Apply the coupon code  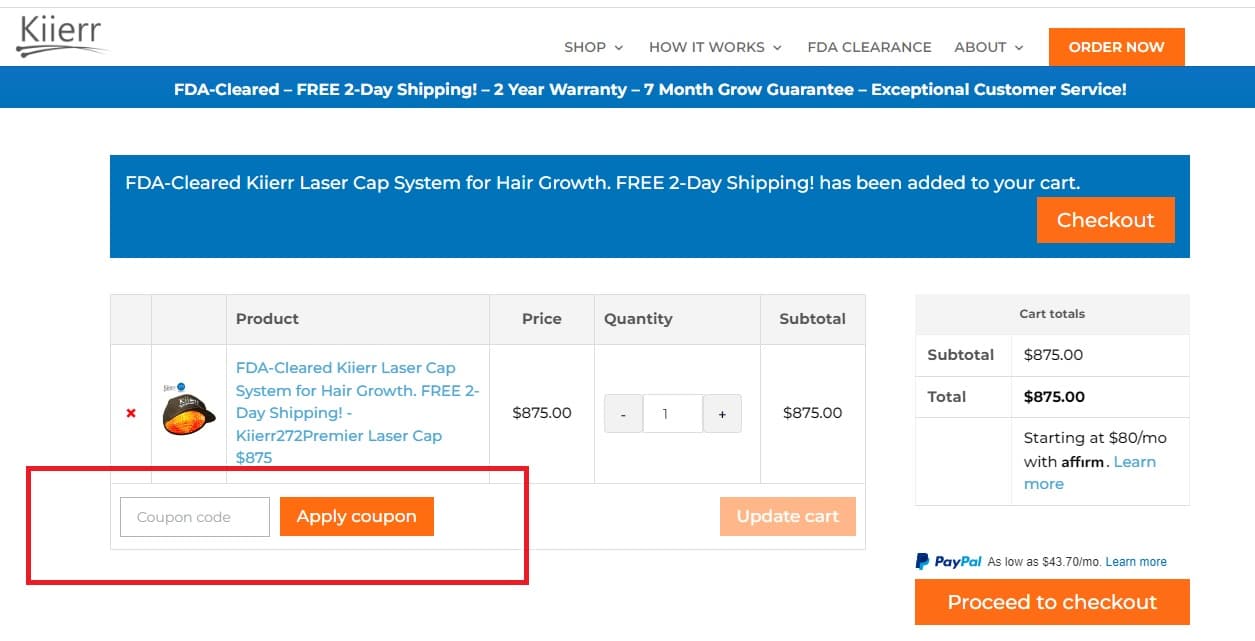(357, 516)
